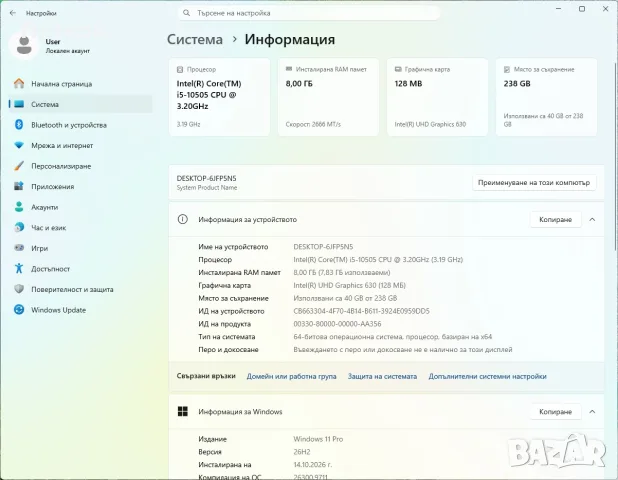This screenshot has width=618, height=480.
Task: Open Приложения settings page
Action: pyautogui.click(x=80, y=186)
